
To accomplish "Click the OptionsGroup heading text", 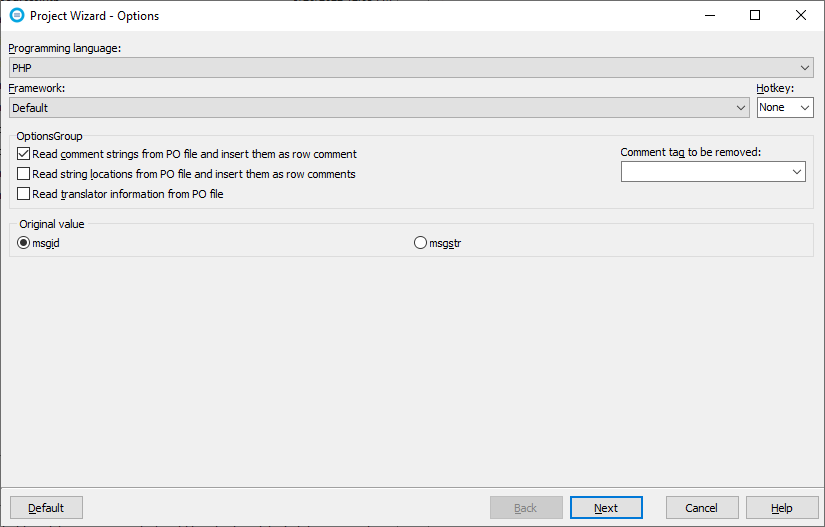I will tap(49, 136).
